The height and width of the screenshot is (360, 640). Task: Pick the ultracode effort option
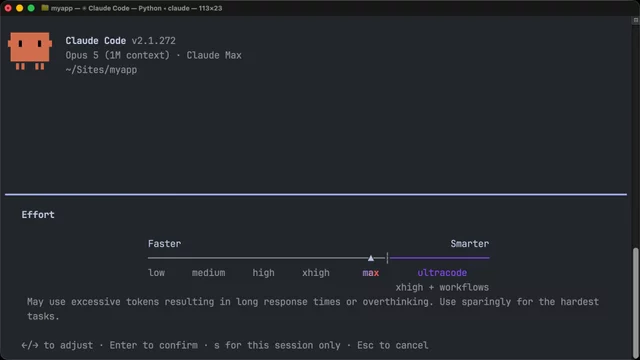click(x=442, y=273)
